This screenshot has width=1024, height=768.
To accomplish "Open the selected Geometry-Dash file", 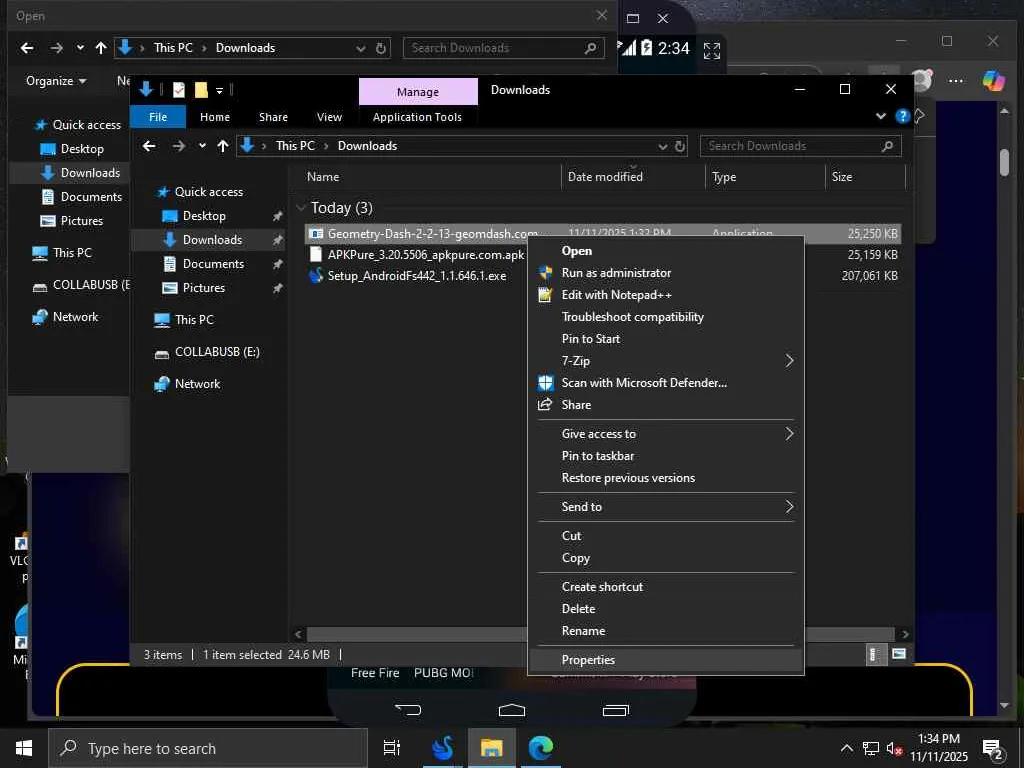I will pos(576,251).
